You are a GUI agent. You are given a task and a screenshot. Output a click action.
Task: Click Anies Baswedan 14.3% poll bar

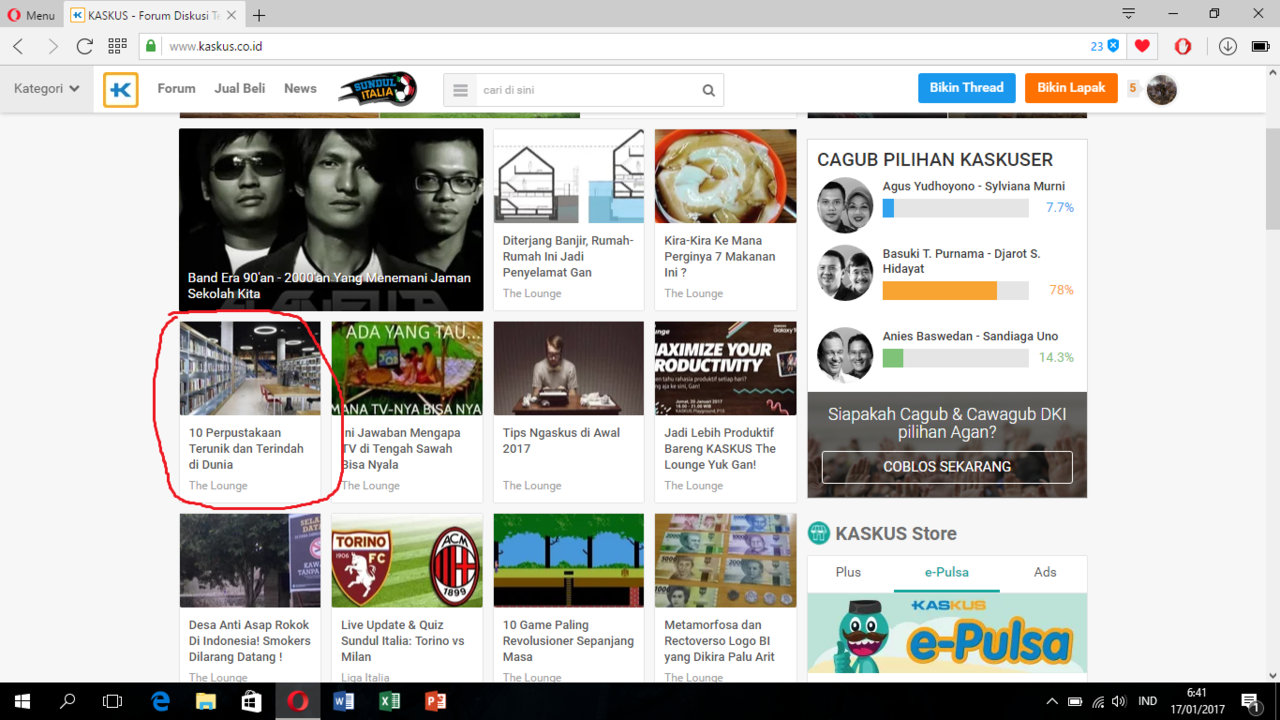click(955, 358)
